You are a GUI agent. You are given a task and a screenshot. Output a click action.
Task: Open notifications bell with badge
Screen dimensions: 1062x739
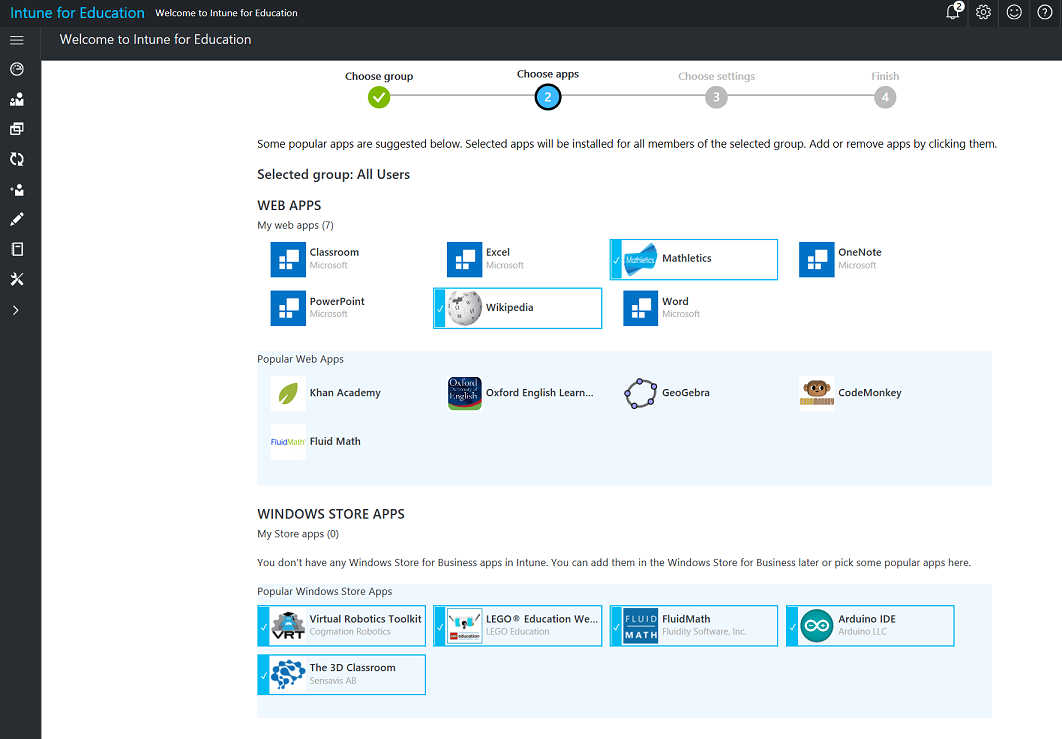(954, 12)
